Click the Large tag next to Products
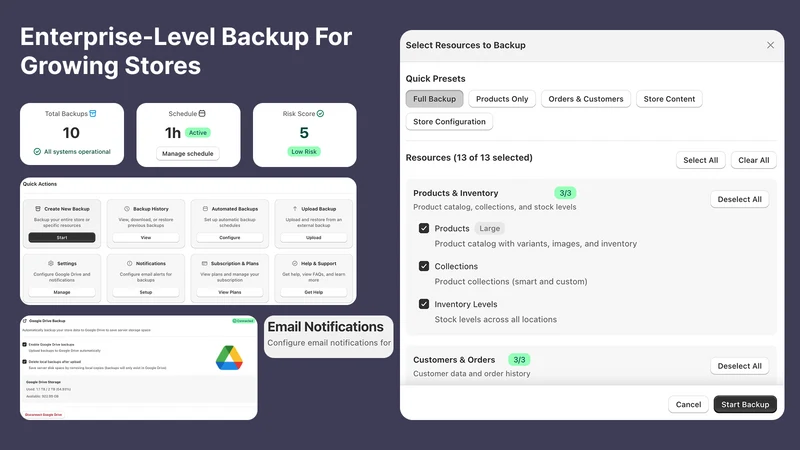This screenshot has height=450, width=800. [x=490, y=229]
